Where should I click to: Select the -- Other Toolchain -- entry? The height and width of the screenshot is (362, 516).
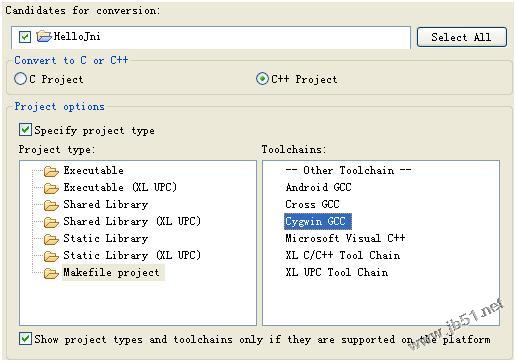tap(348, 170)
